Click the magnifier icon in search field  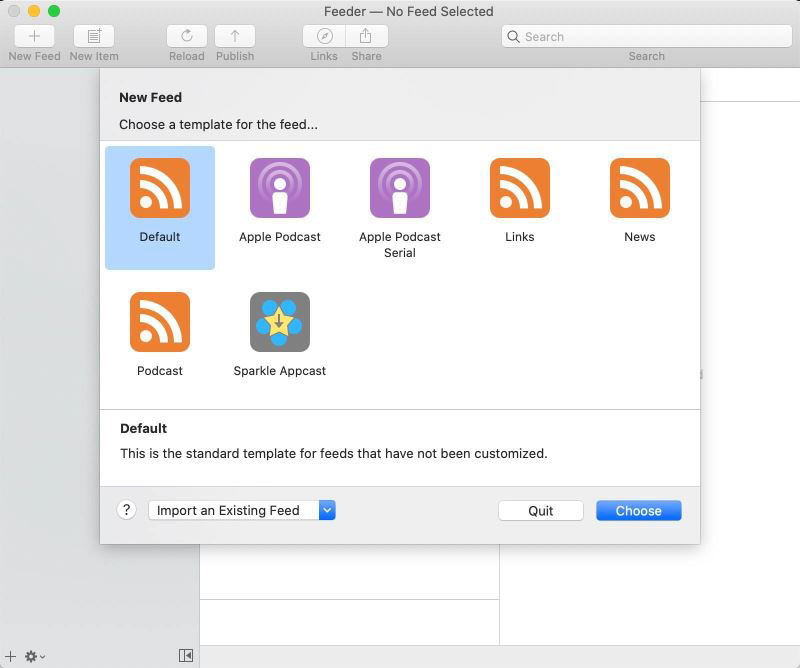(513, 37)
